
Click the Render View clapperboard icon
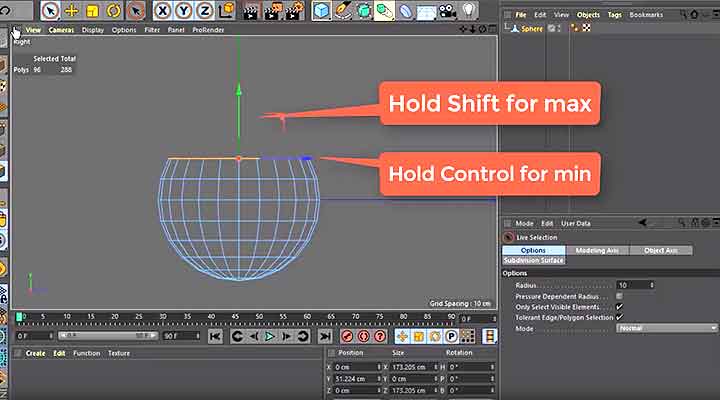coord(247,11)
